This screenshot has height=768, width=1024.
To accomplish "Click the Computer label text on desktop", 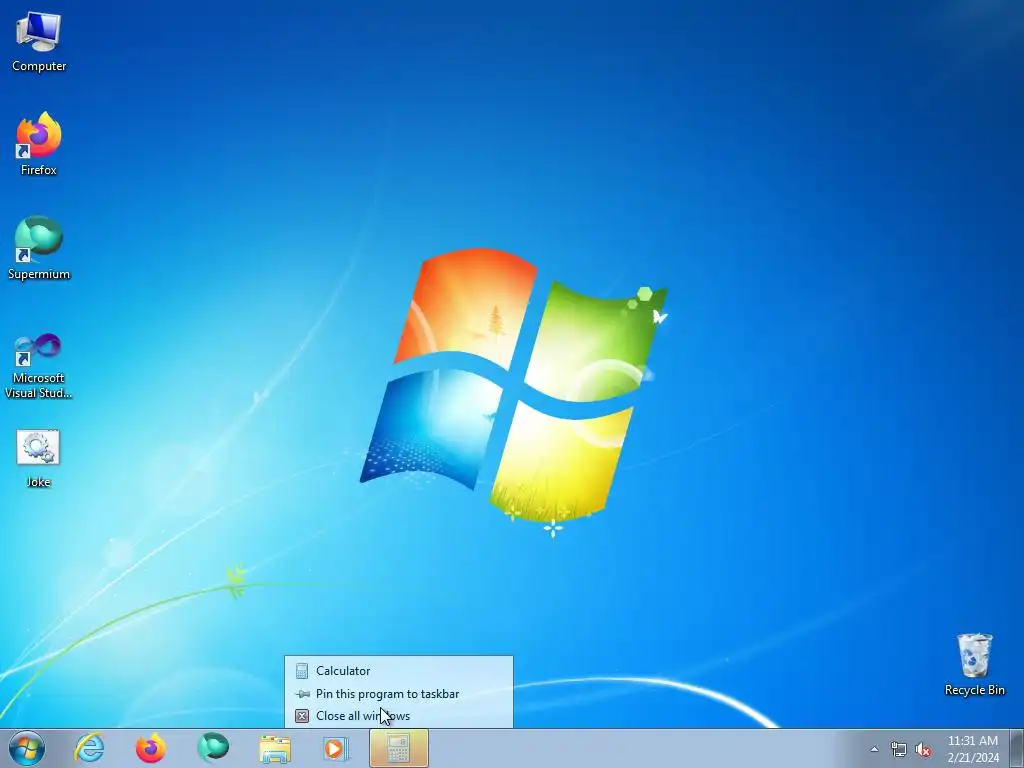I will [39, 66].
